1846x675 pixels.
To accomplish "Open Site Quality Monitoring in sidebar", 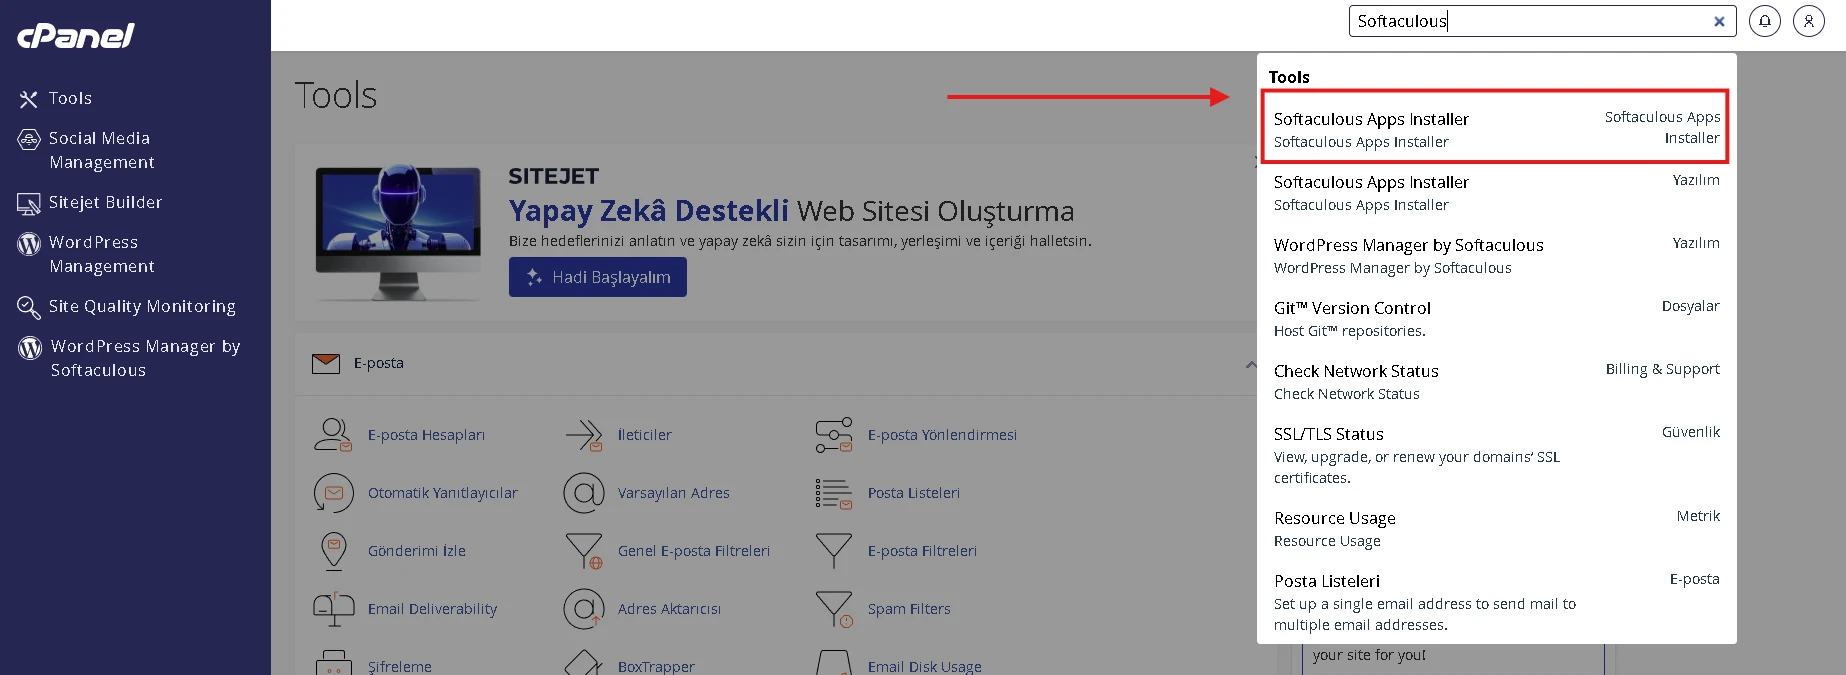I will pos(142,306).
